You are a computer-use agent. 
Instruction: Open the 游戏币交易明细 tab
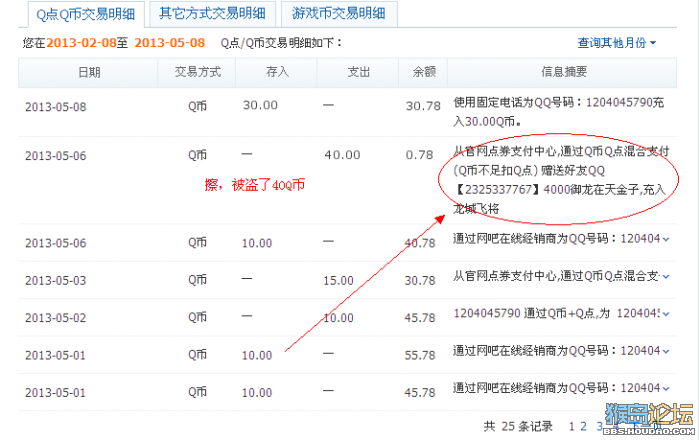(x=339, y=14)
